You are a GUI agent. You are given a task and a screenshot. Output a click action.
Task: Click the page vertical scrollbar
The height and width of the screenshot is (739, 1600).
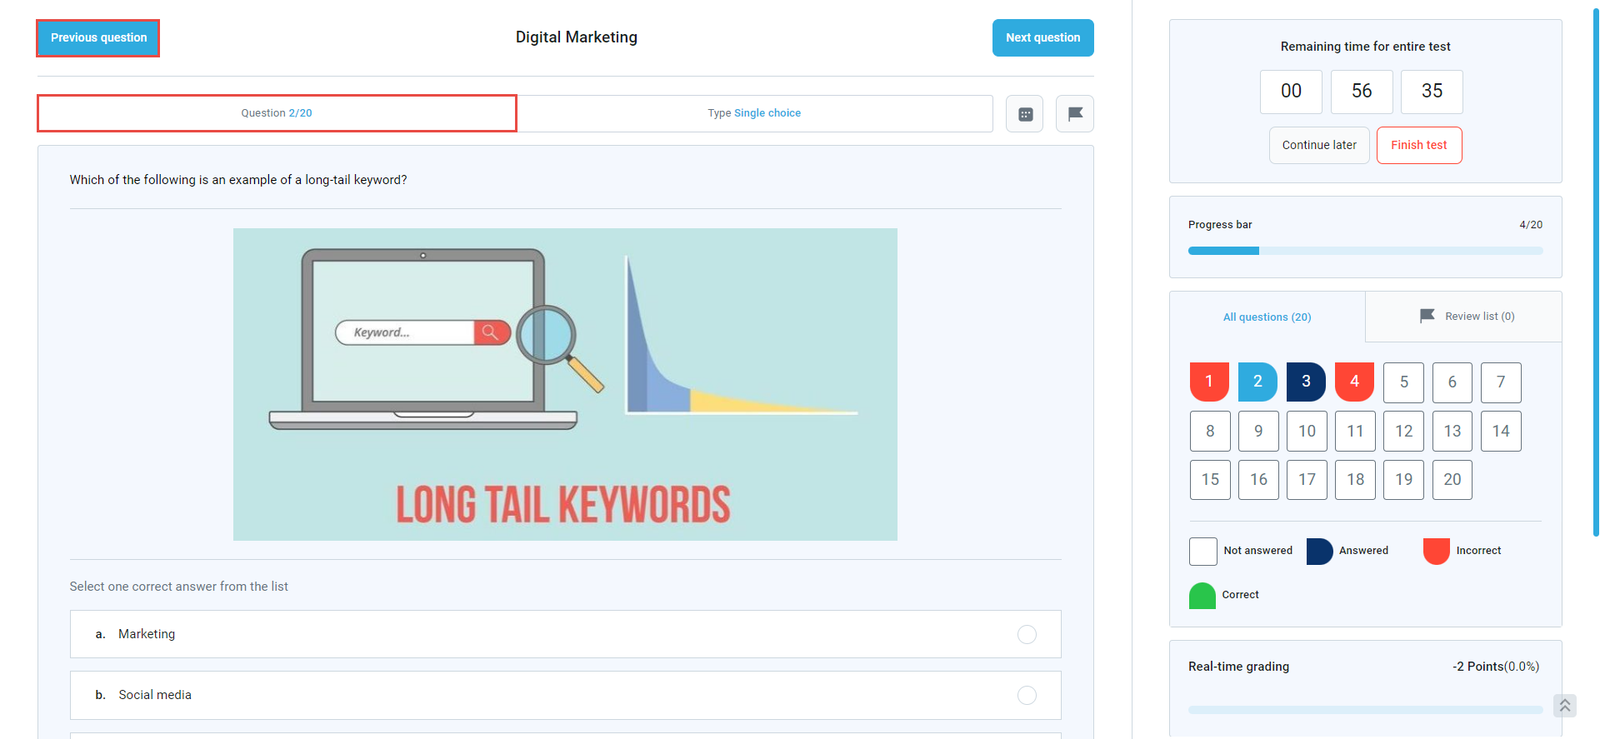click(x=1595, y=270)
